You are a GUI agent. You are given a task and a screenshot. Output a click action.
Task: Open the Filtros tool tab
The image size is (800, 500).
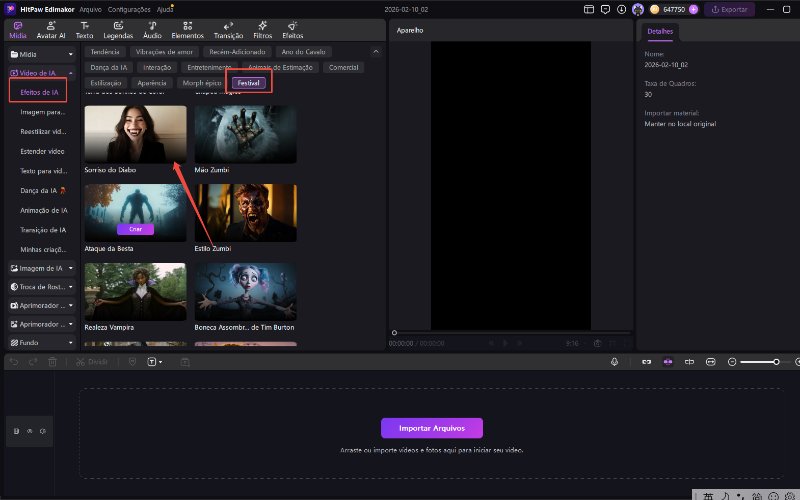click(262, 28)
